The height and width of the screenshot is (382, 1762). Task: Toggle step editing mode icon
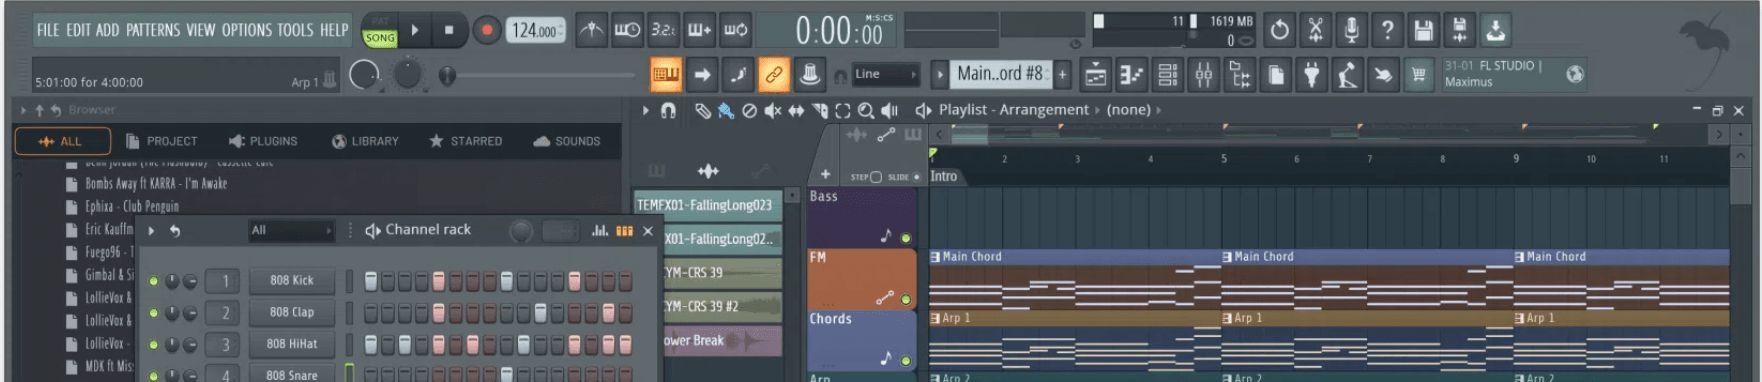[738, 74]
